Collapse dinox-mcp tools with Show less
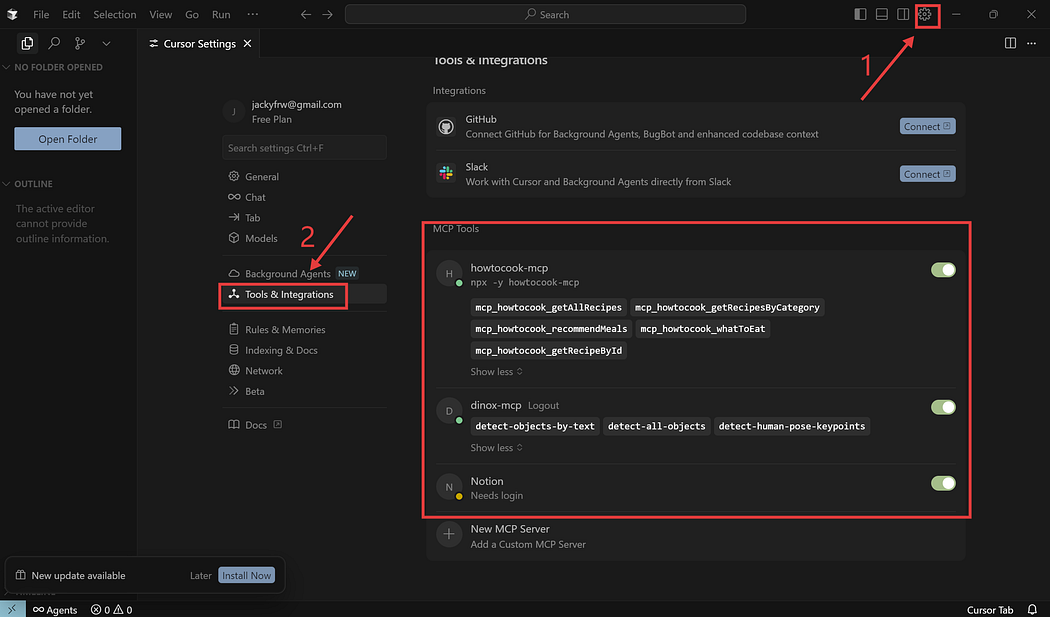Image resolution: width=1050 pixels, height=617 pixels. pyautogui.click(x=496, y=448)
